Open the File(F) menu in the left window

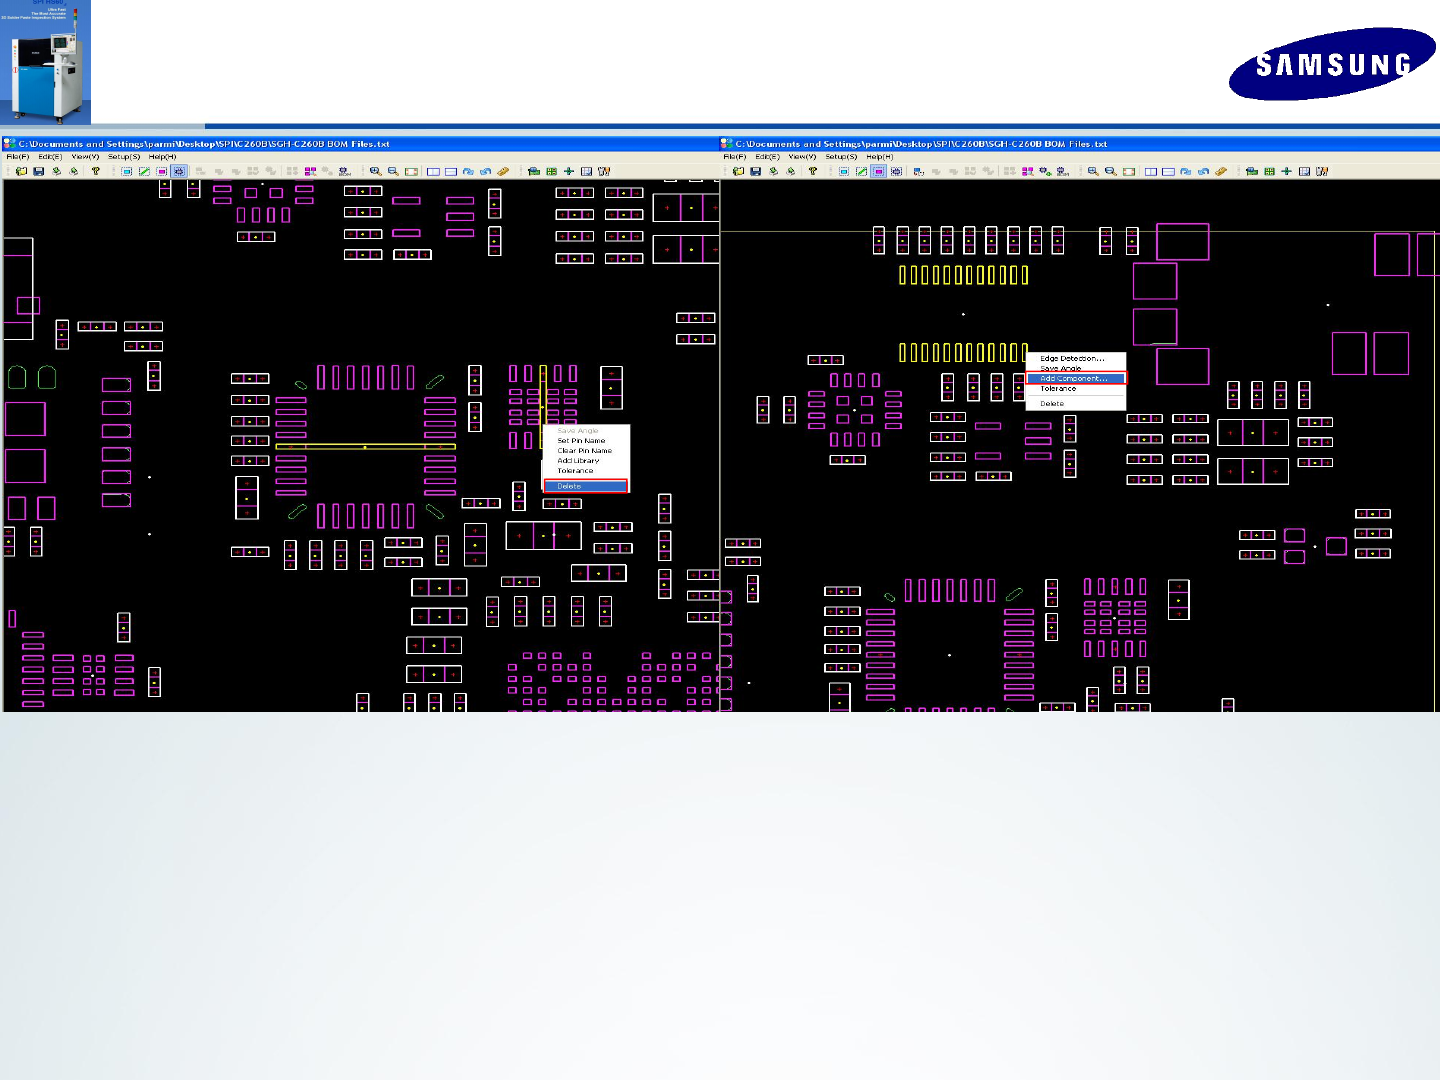point(18,157)
